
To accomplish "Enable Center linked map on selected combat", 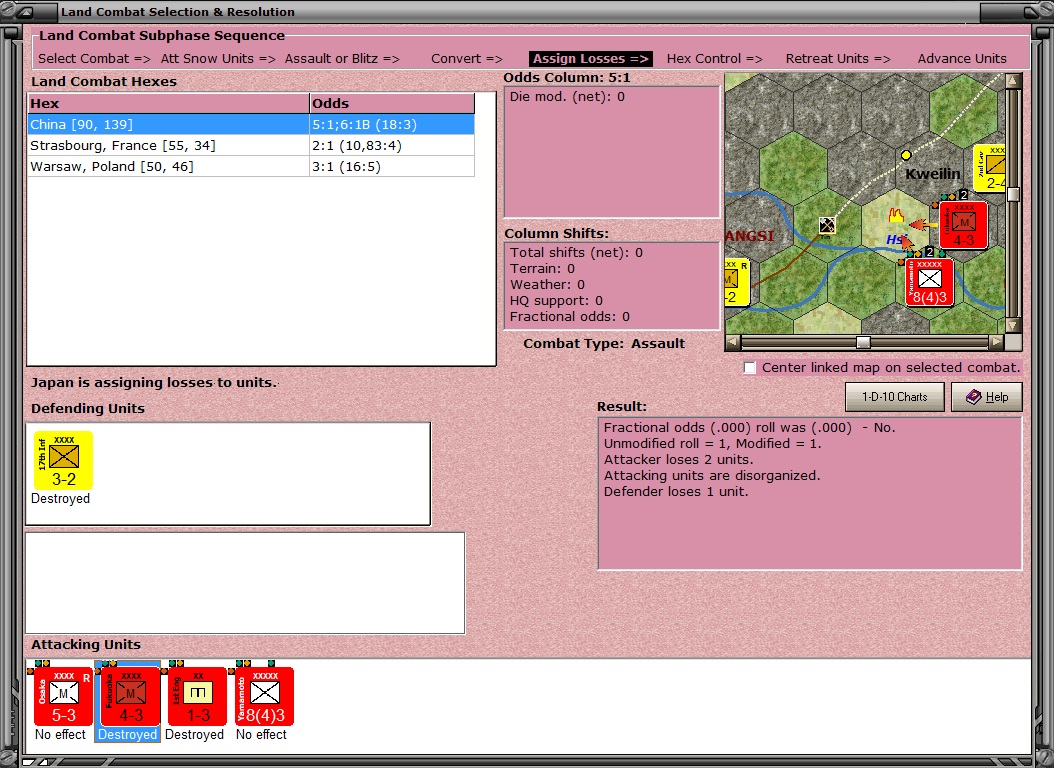I will [749, 368].
